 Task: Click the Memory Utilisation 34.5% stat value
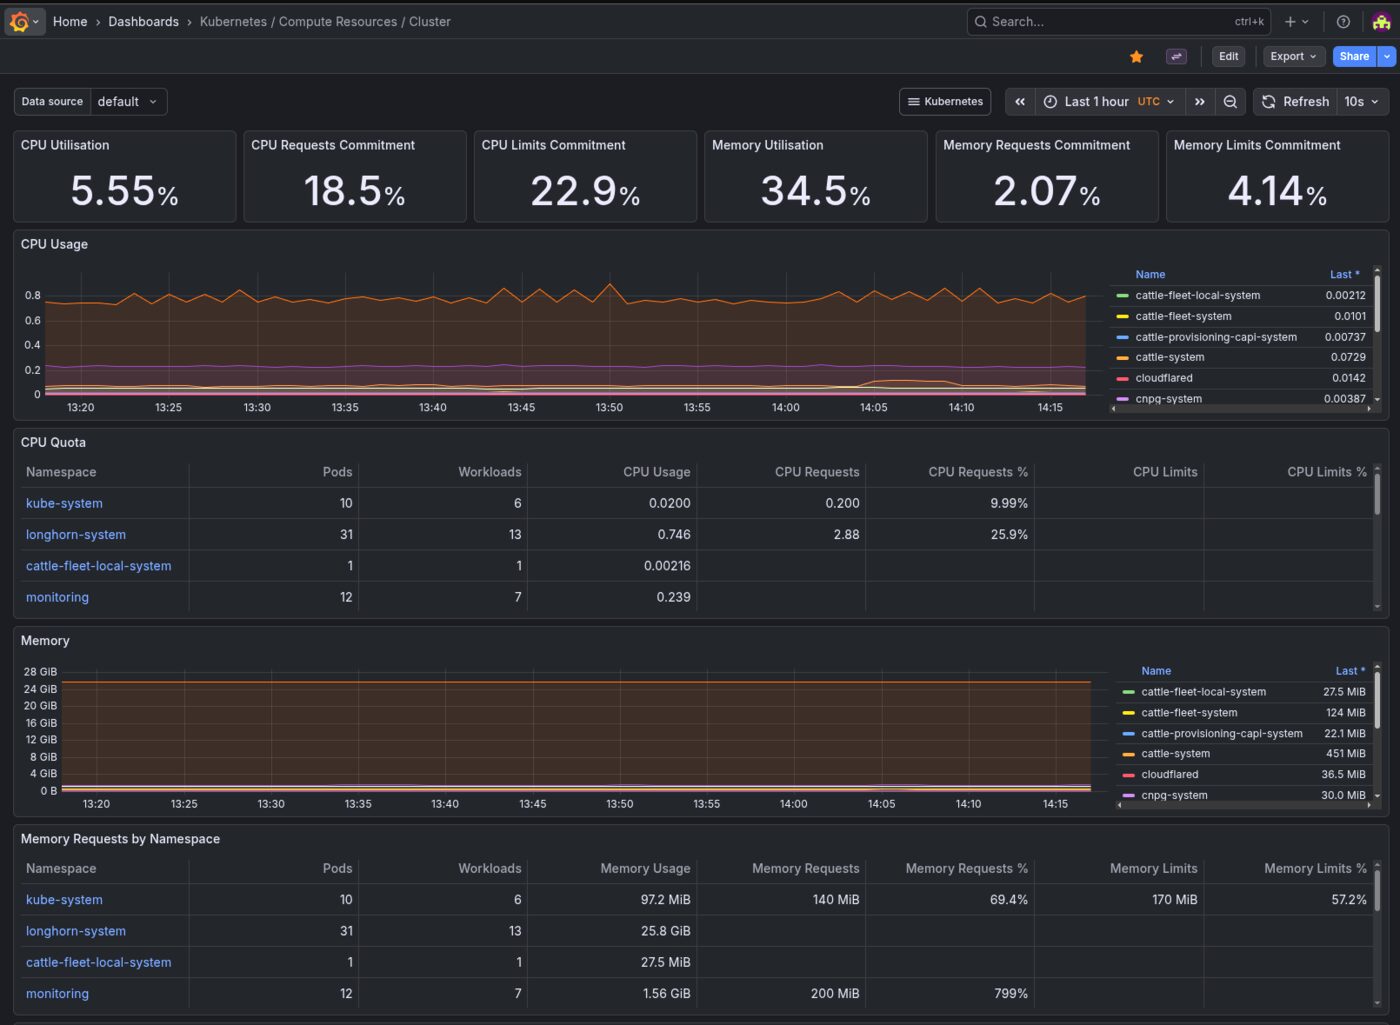(x=815, y=190)
